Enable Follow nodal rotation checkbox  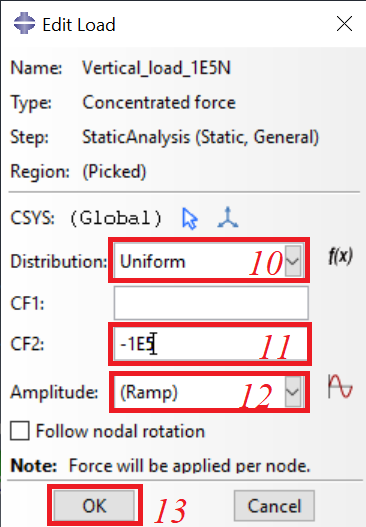coord(19,431)
